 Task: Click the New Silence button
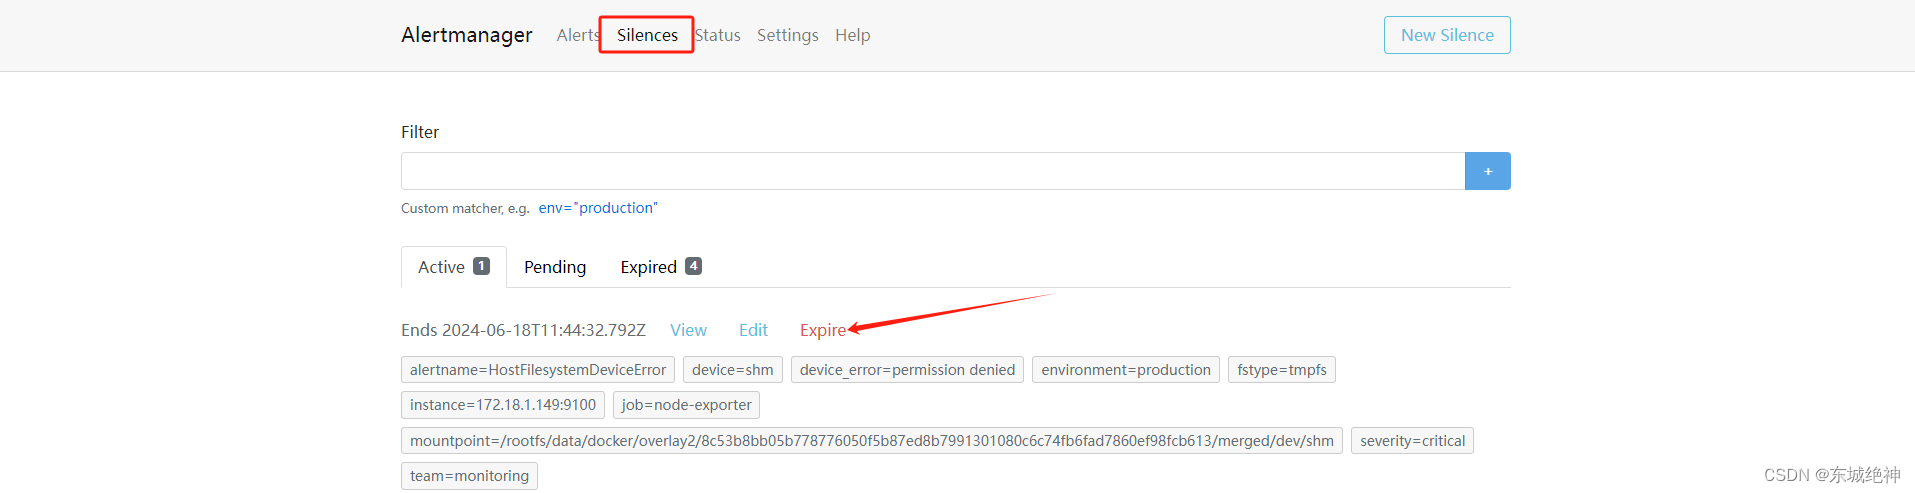click(1447, 35)
